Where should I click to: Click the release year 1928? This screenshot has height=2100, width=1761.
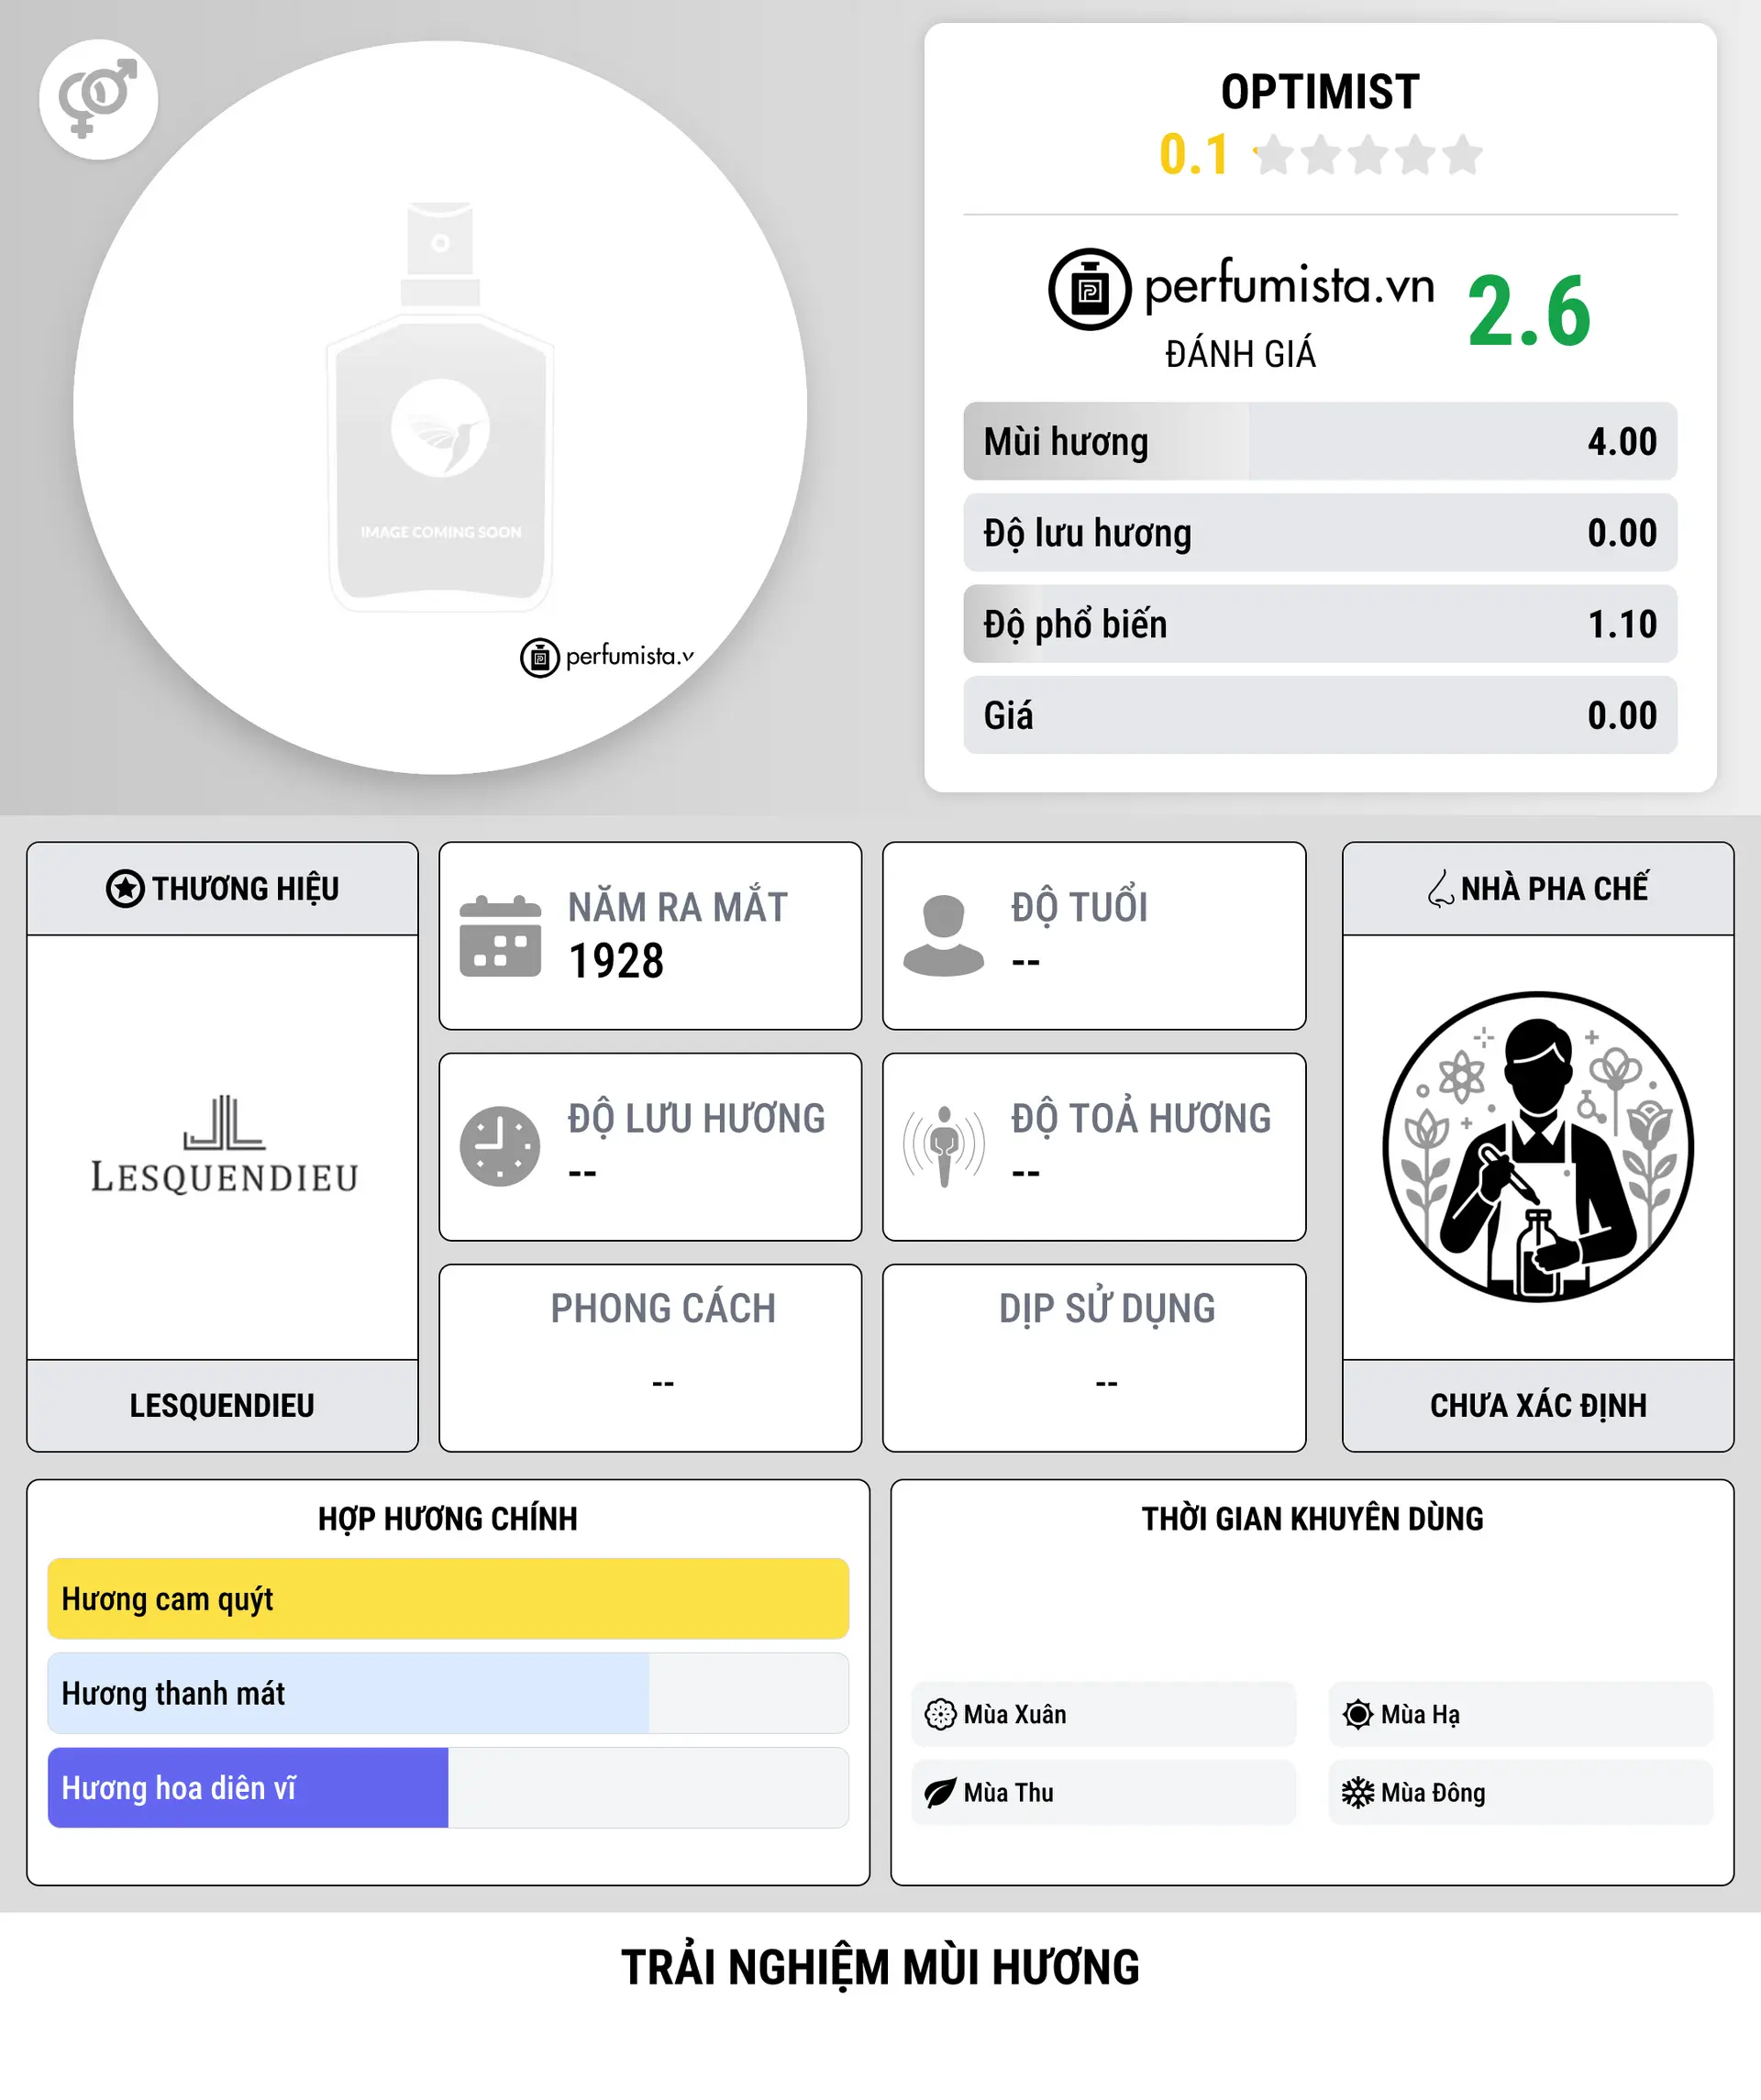click(x=616, y=961)
